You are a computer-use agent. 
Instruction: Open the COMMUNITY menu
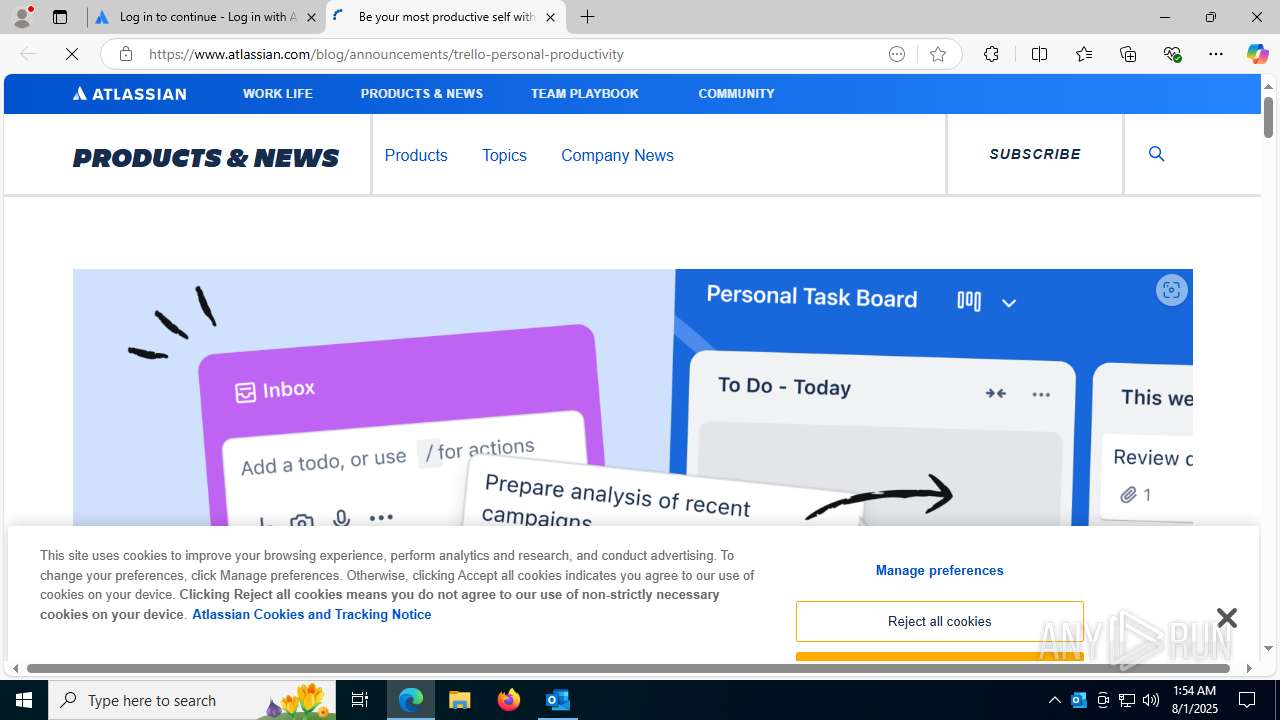pyautogui.click(x=736, y=93)
